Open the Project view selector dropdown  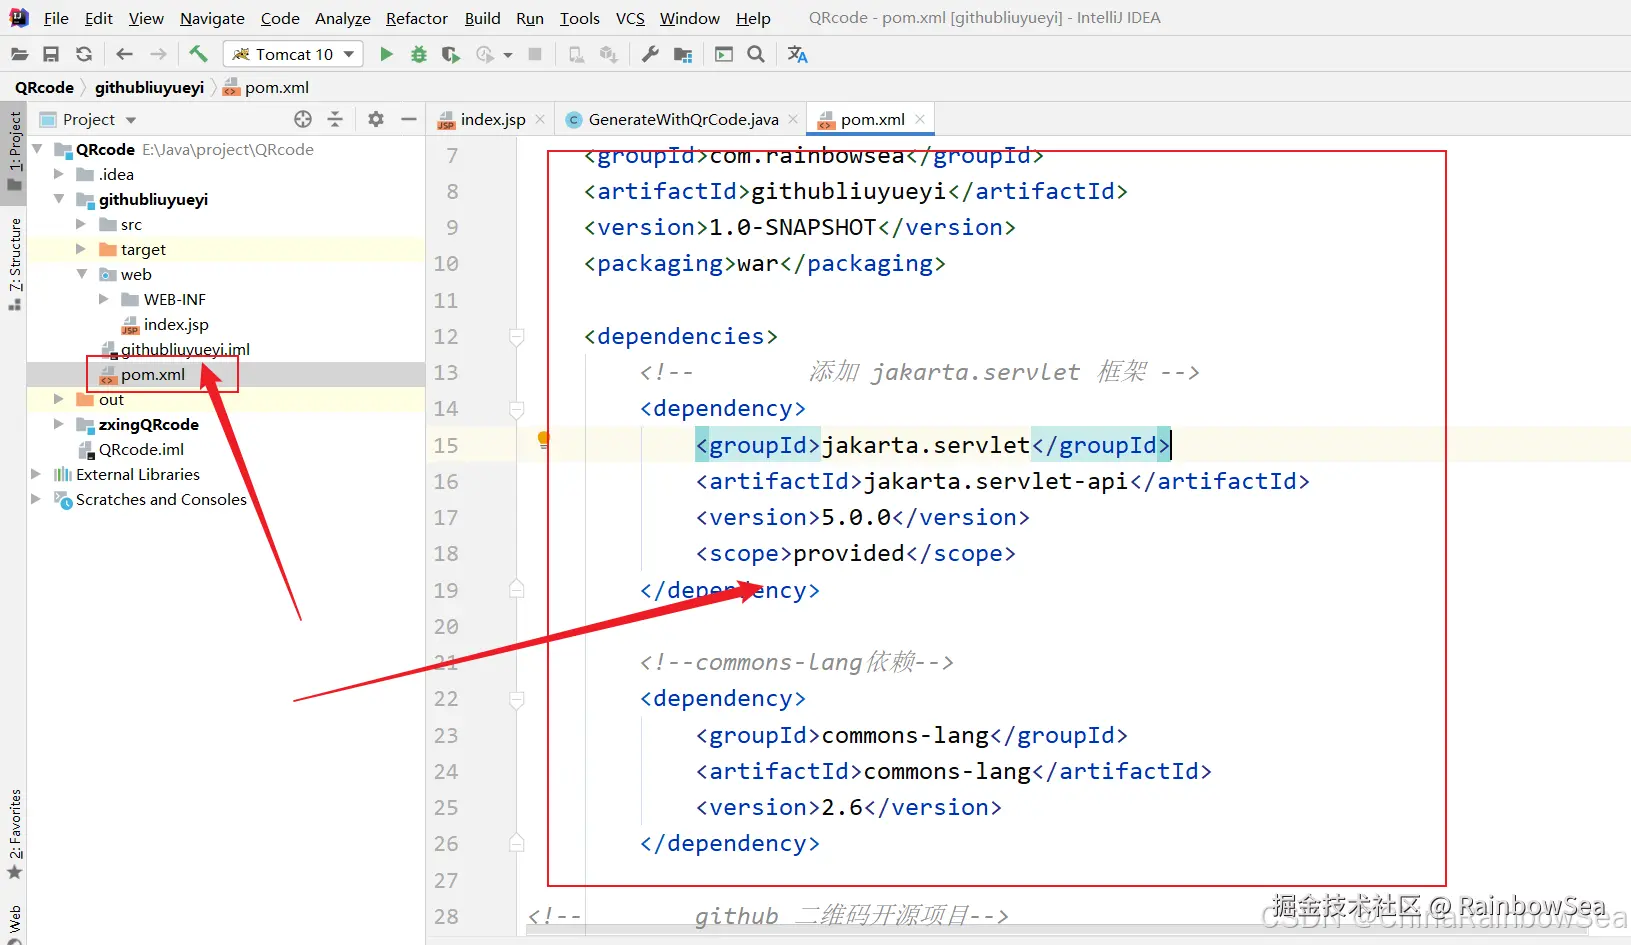click(x=131, y=120)
